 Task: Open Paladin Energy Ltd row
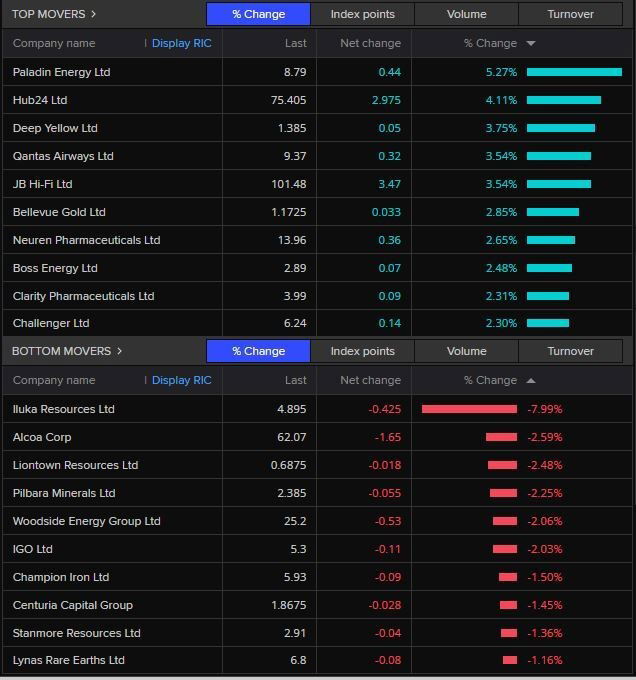pyautogui.click(x=61, y=72)
